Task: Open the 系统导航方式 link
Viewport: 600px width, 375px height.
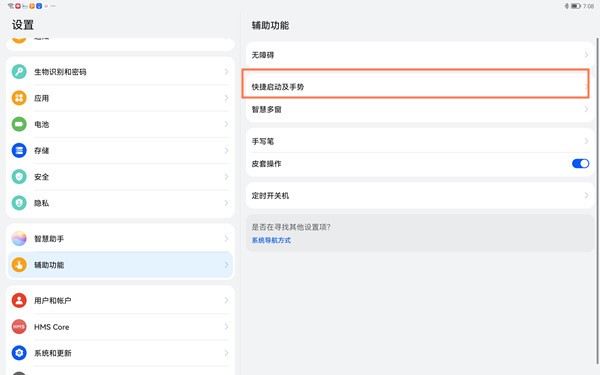Action: pyautogui.click(x=271, y=240)
